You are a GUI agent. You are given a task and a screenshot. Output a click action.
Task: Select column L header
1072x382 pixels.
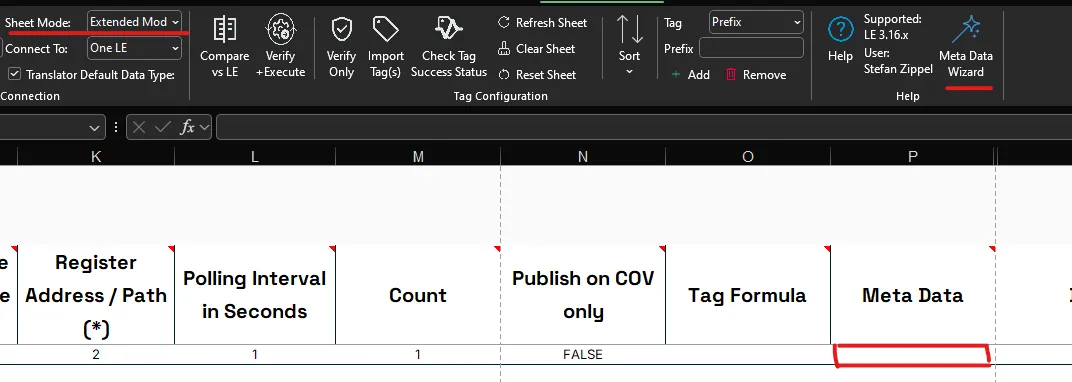[x=255, y=156]
